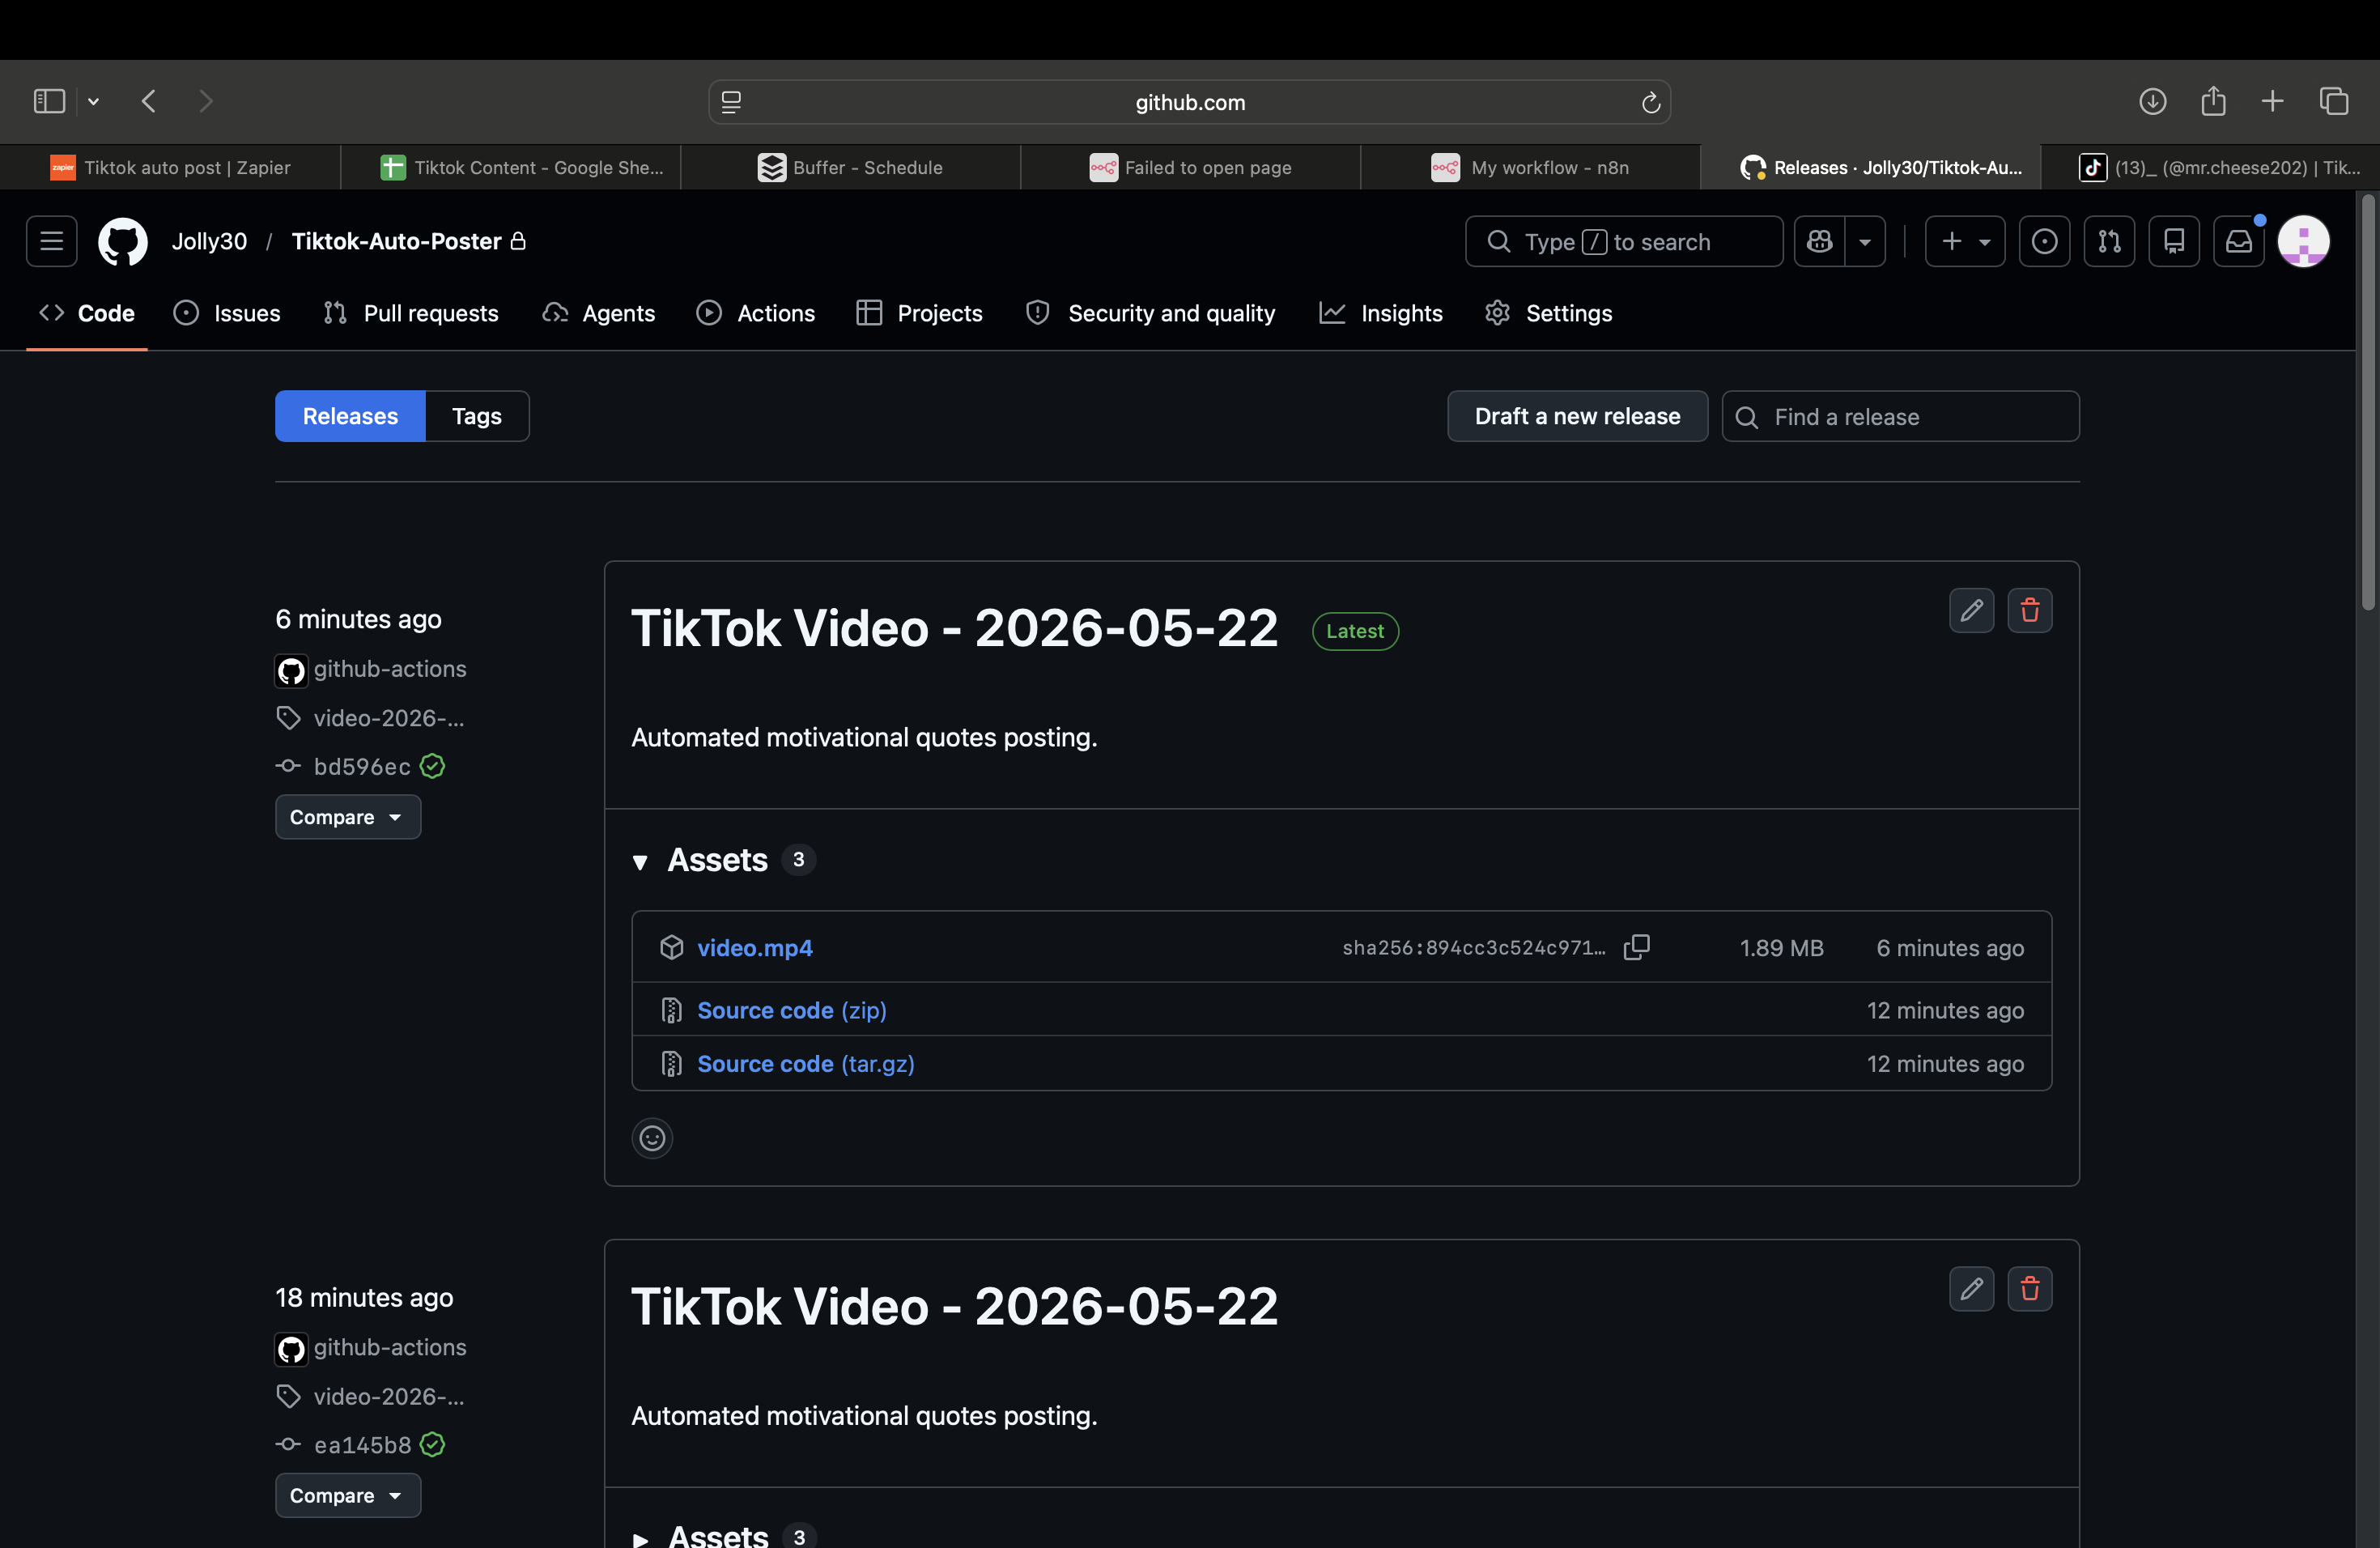Open commit bd596ec
The height and width of the screenshot is (1548, 2380).
[362, 767]
